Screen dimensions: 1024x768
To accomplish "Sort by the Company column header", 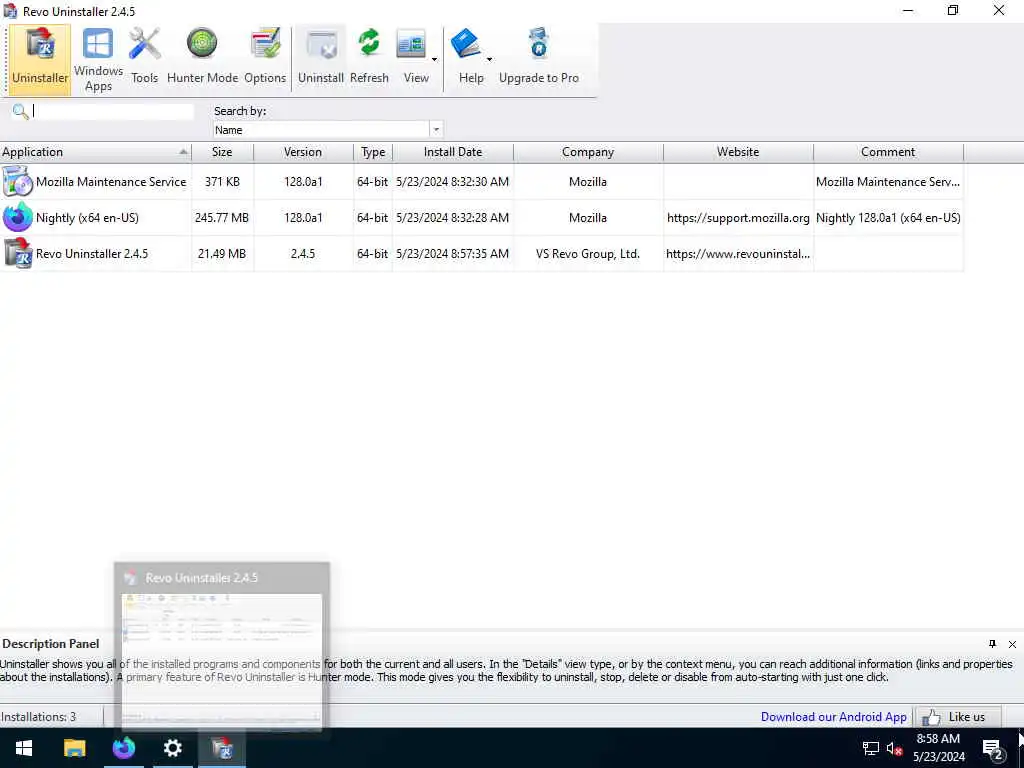I will 588,152.
